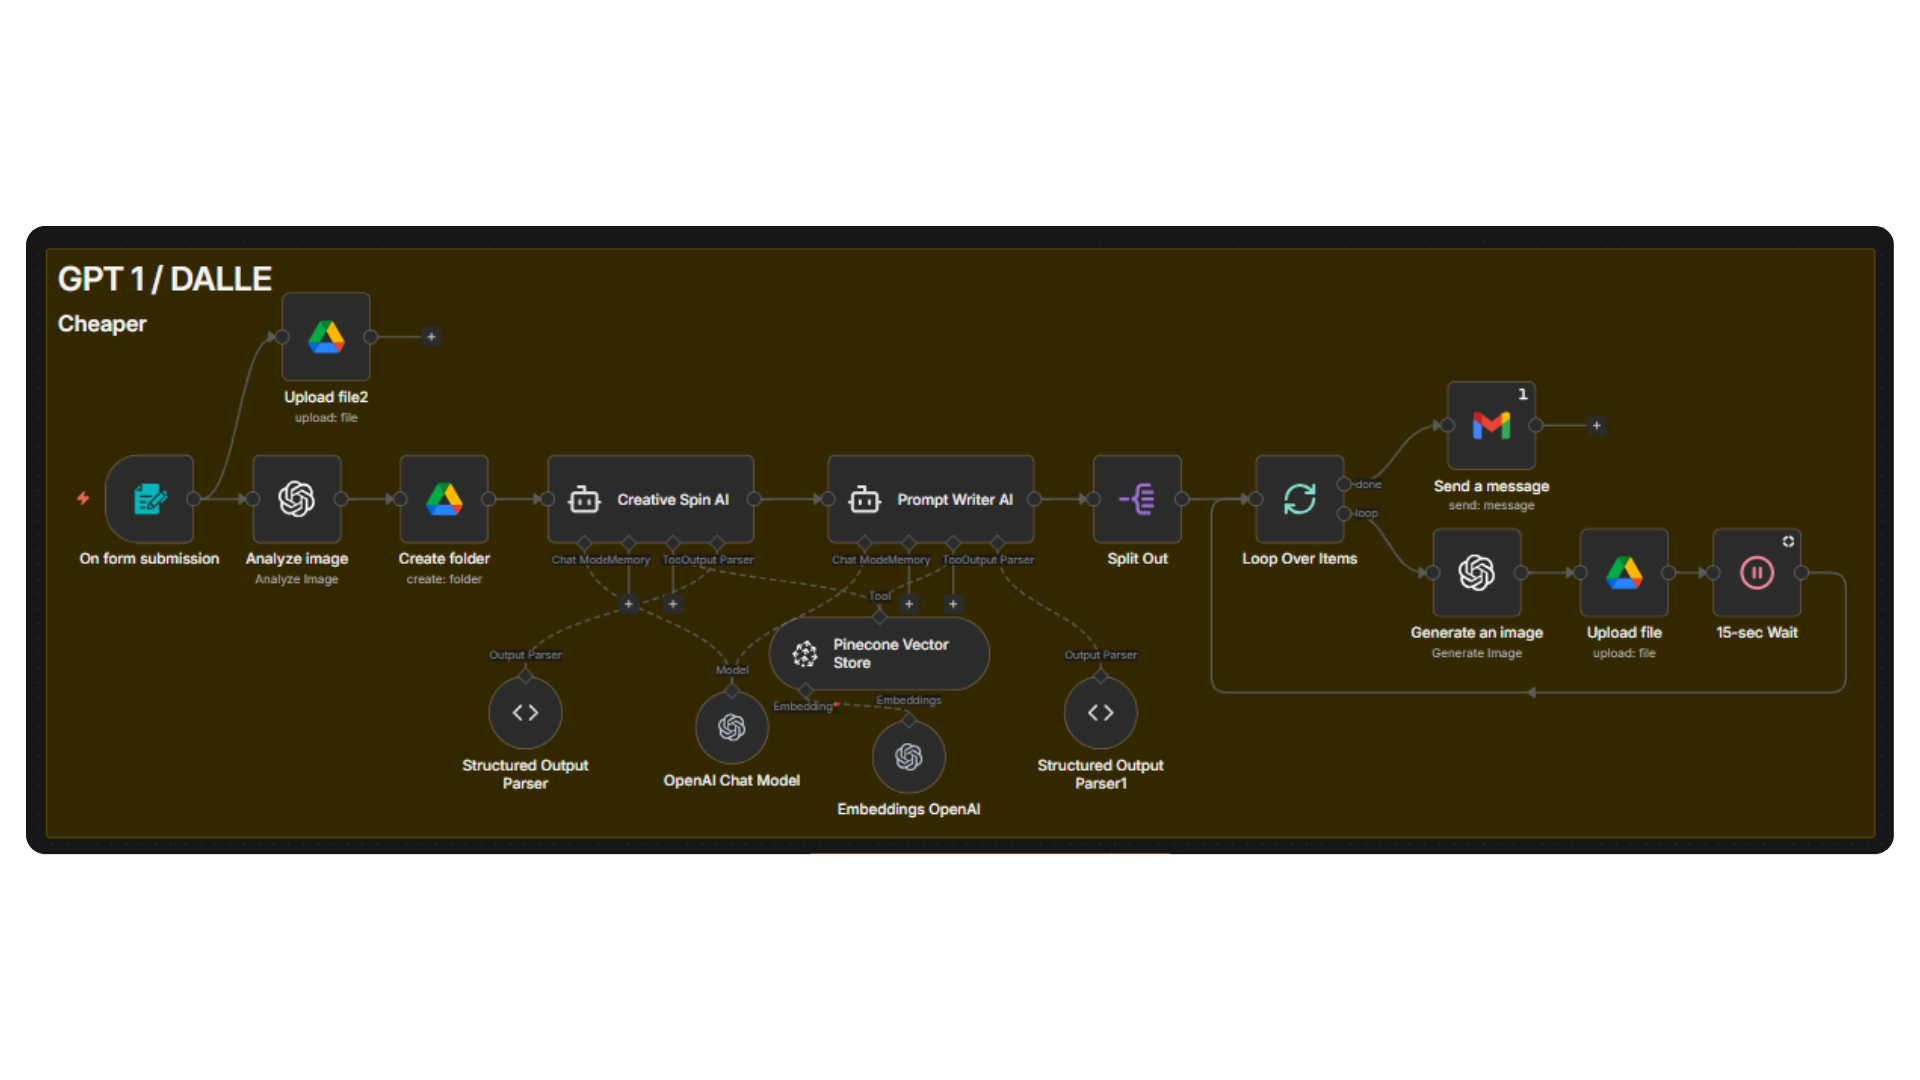Open the left Structured Output Parser node
Screen dimensions: 1920x1080
525,713
